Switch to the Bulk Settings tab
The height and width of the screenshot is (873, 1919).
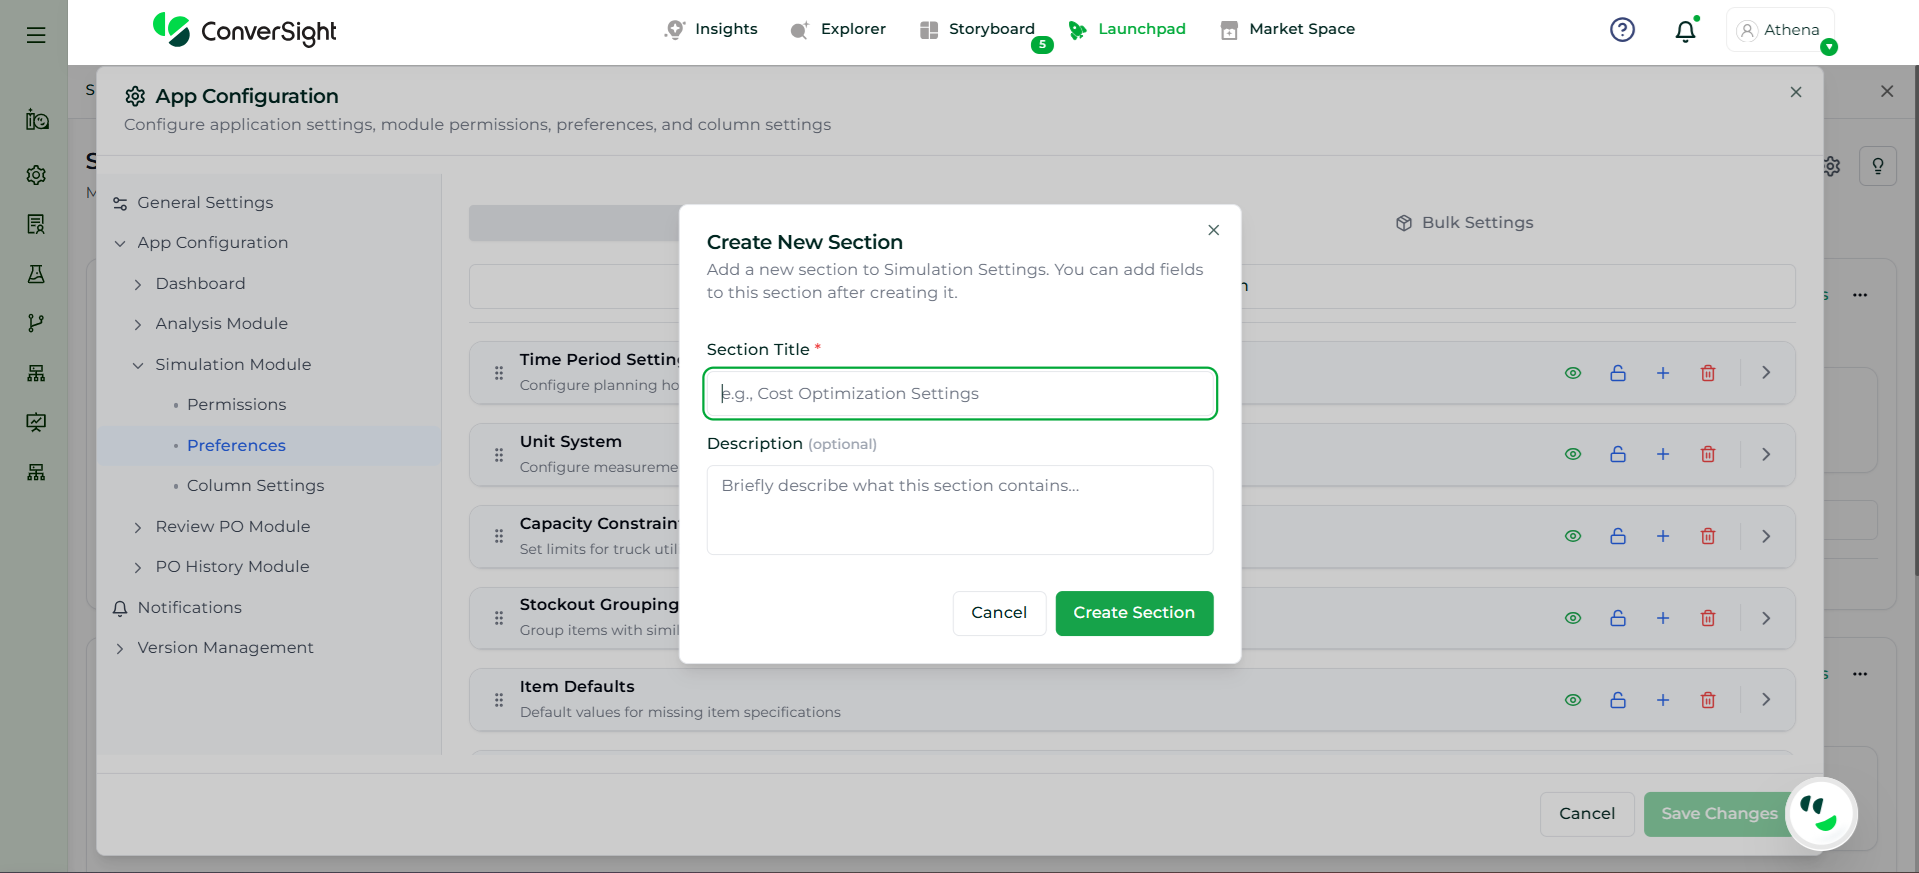pyautogui.click(x=1464, y=223)
